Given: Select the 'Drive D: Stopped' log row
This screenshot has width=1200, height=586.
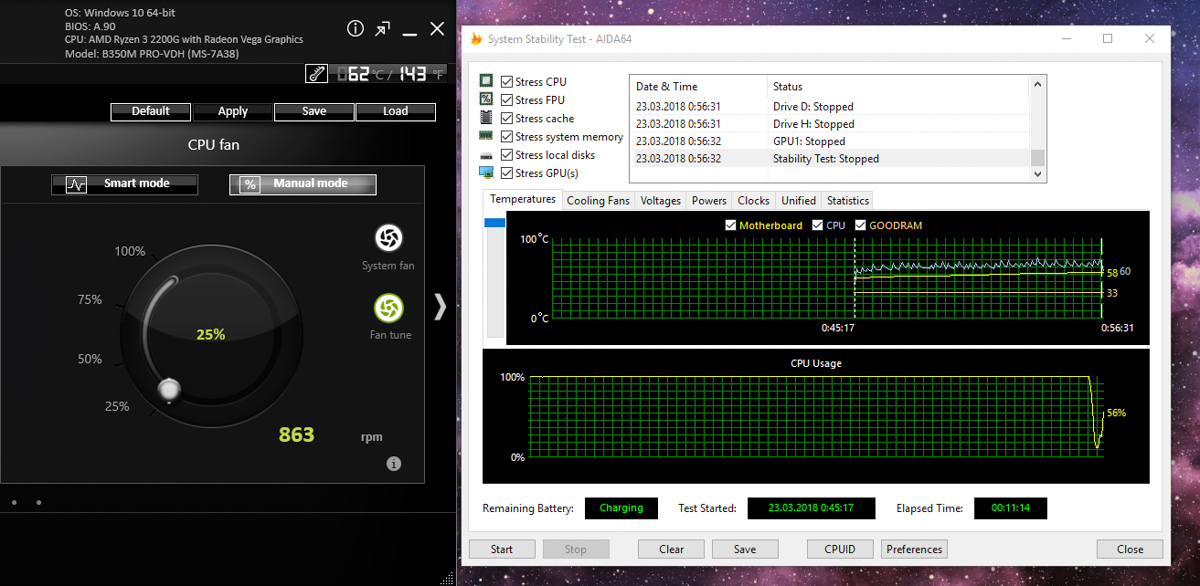Looking at the screenshot, I should pos(830,106).
